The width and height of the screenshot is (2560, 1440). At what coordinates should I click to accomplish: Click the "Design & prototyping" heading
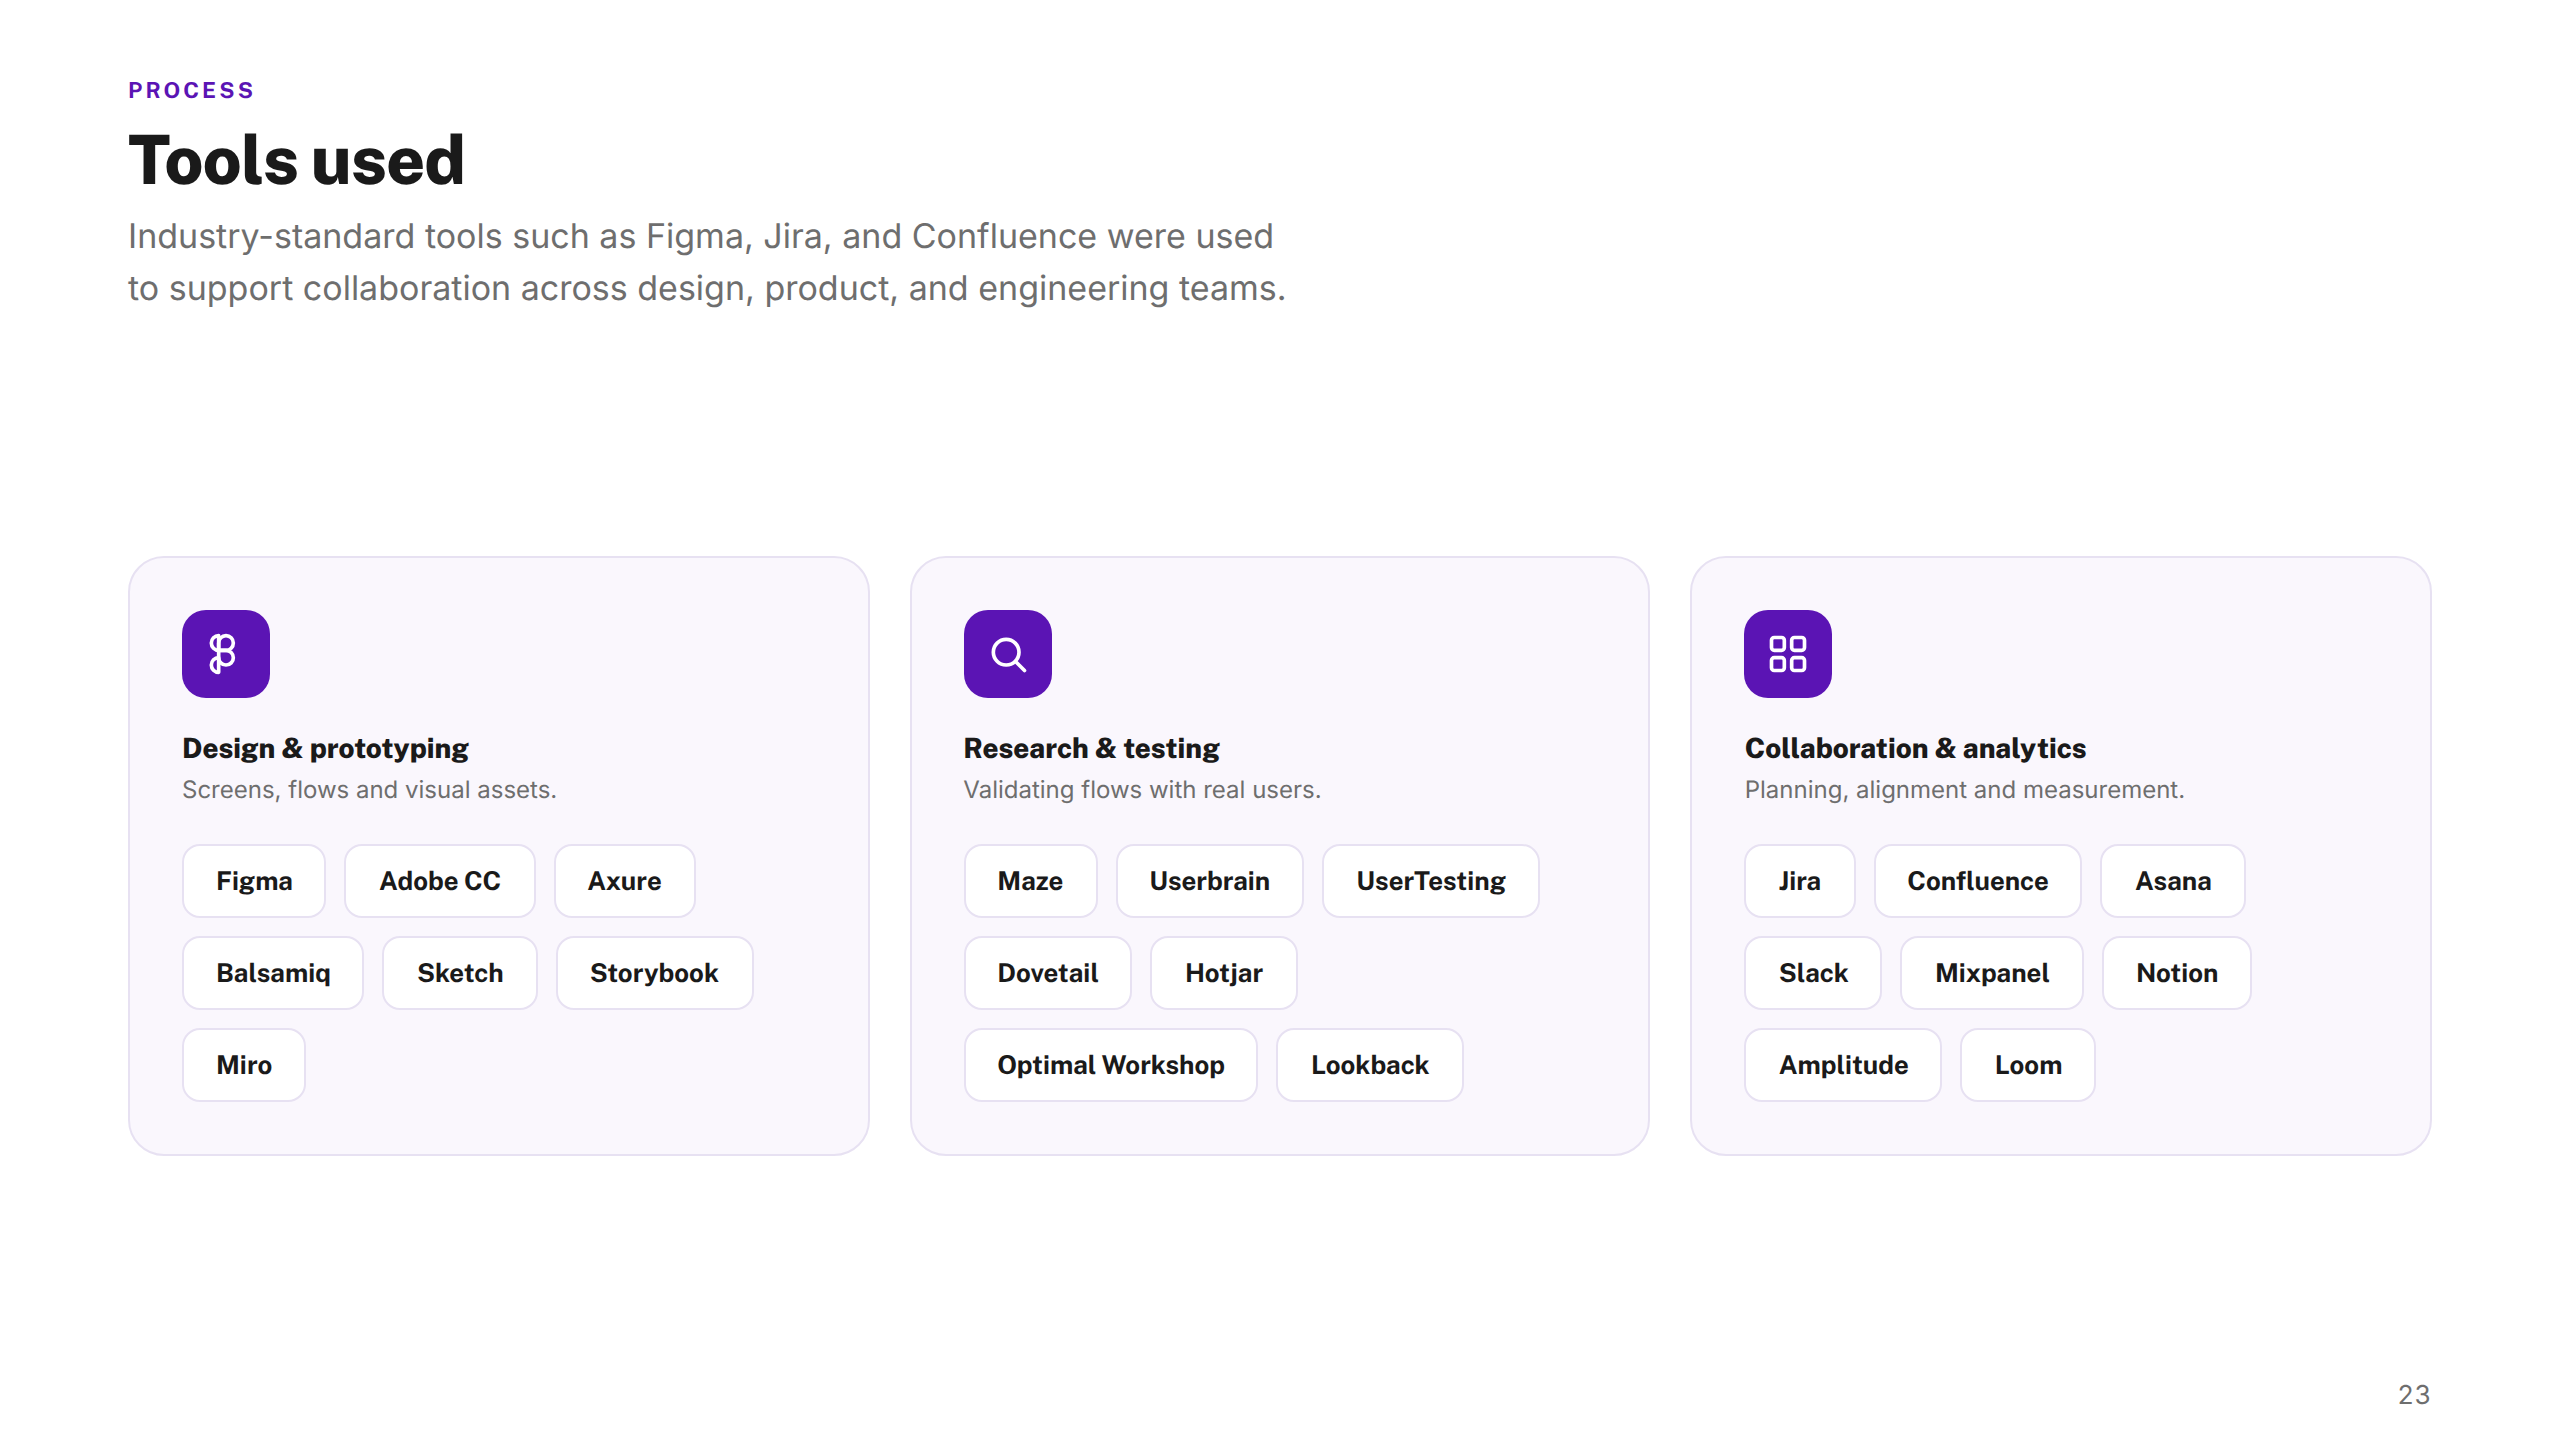pyautogui.click(x=325, y=748)
